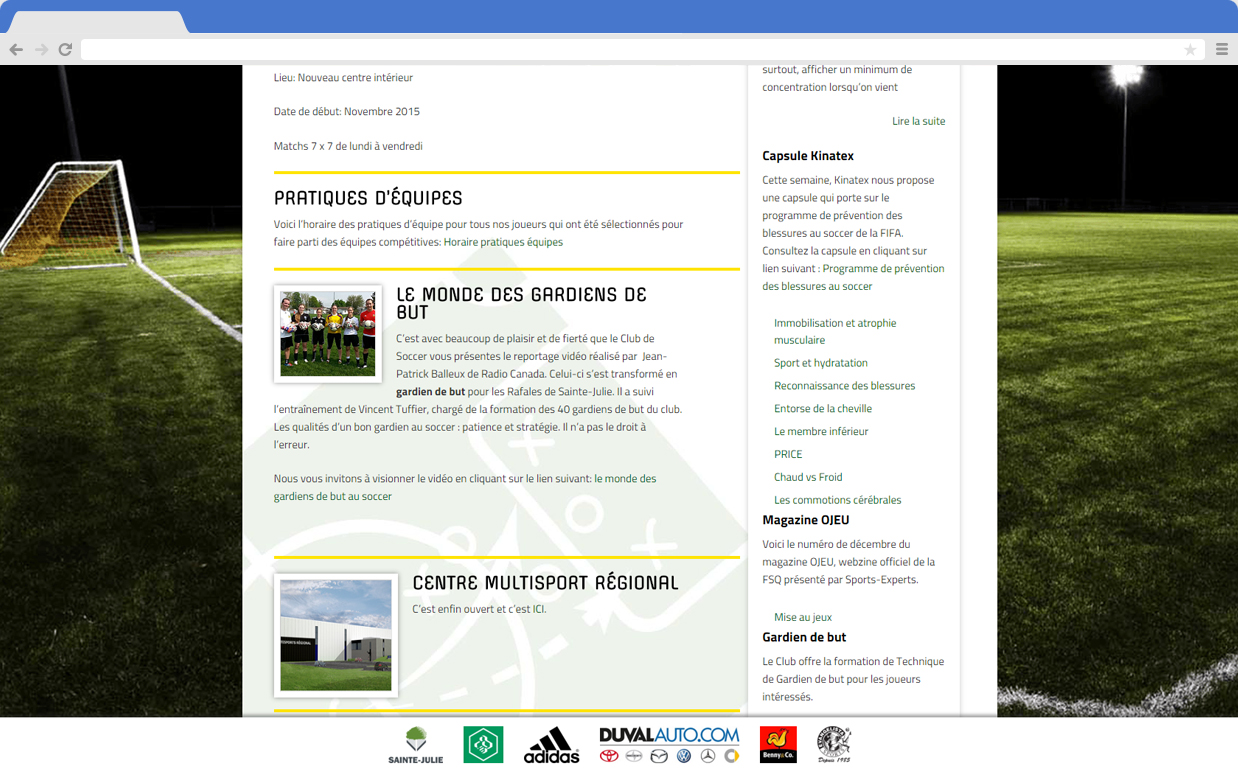Open the 'Horaire pratiques équipes' link

(x=503, y=242)
